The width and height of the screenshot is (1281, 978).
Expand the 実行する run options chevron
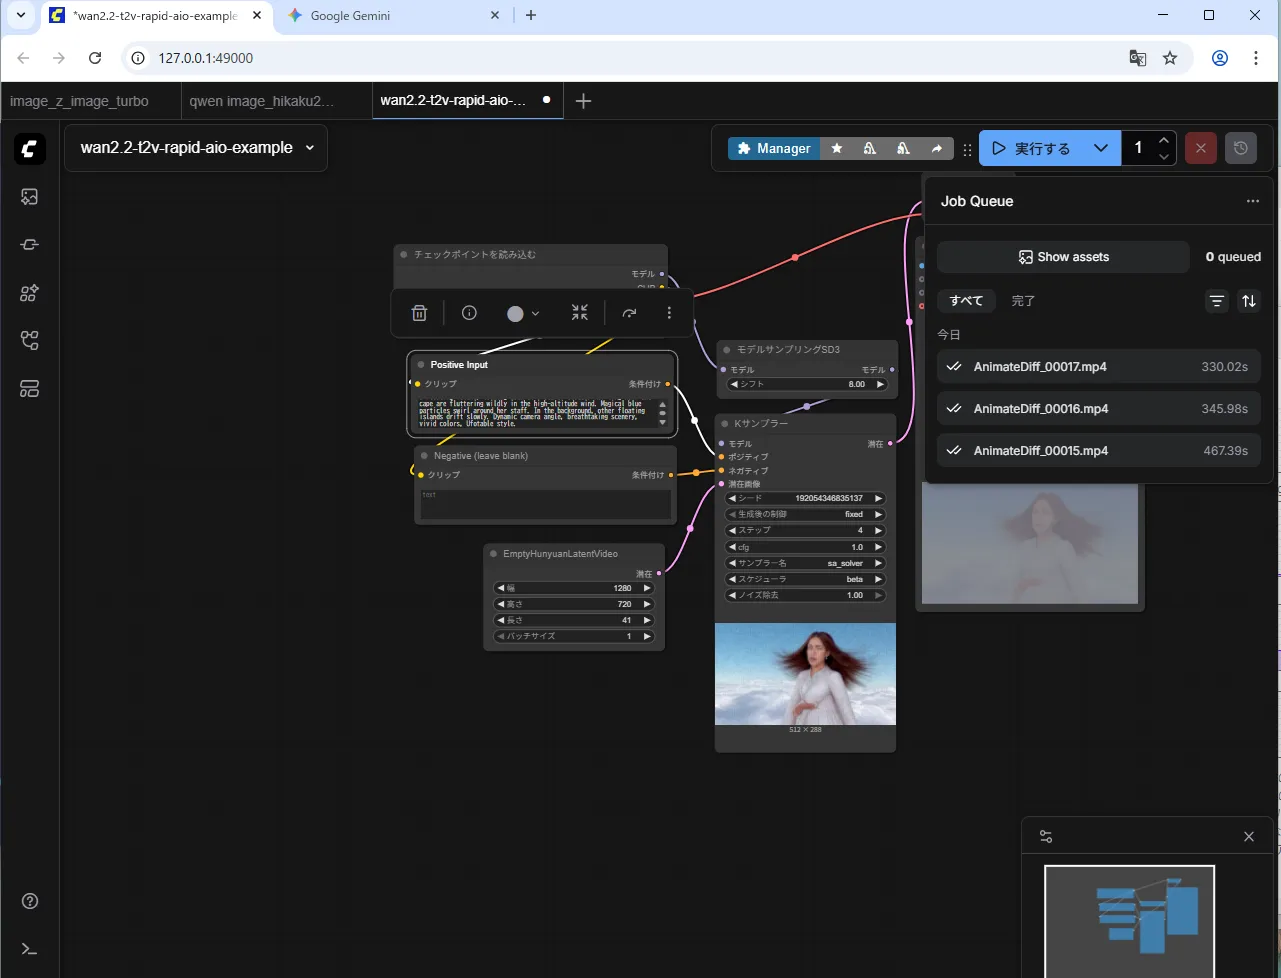tap(1101, 148)
